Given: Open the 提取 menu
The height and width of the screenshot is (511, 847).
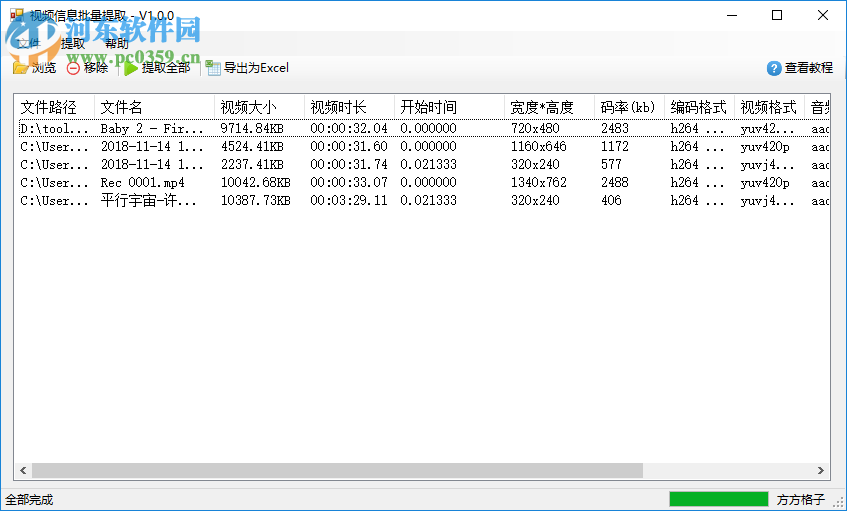Looking at the screenshot, I should point(73,43).
